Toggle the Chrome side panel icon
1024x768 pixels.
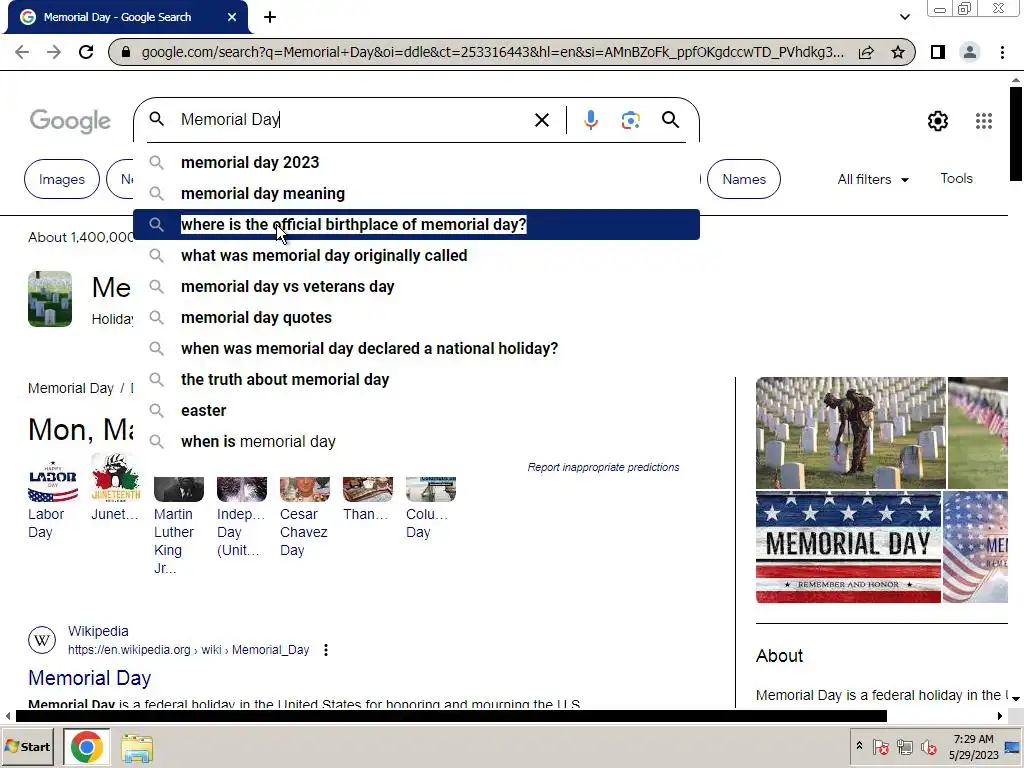[938, 52]
